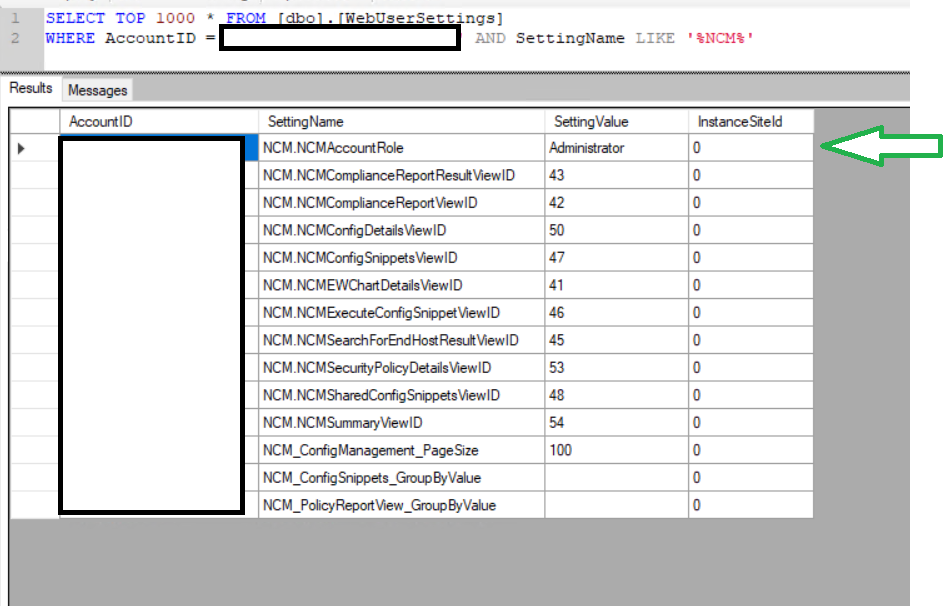Click line number 2 in editor gutter
947x606 pixels.
[15, 38]
